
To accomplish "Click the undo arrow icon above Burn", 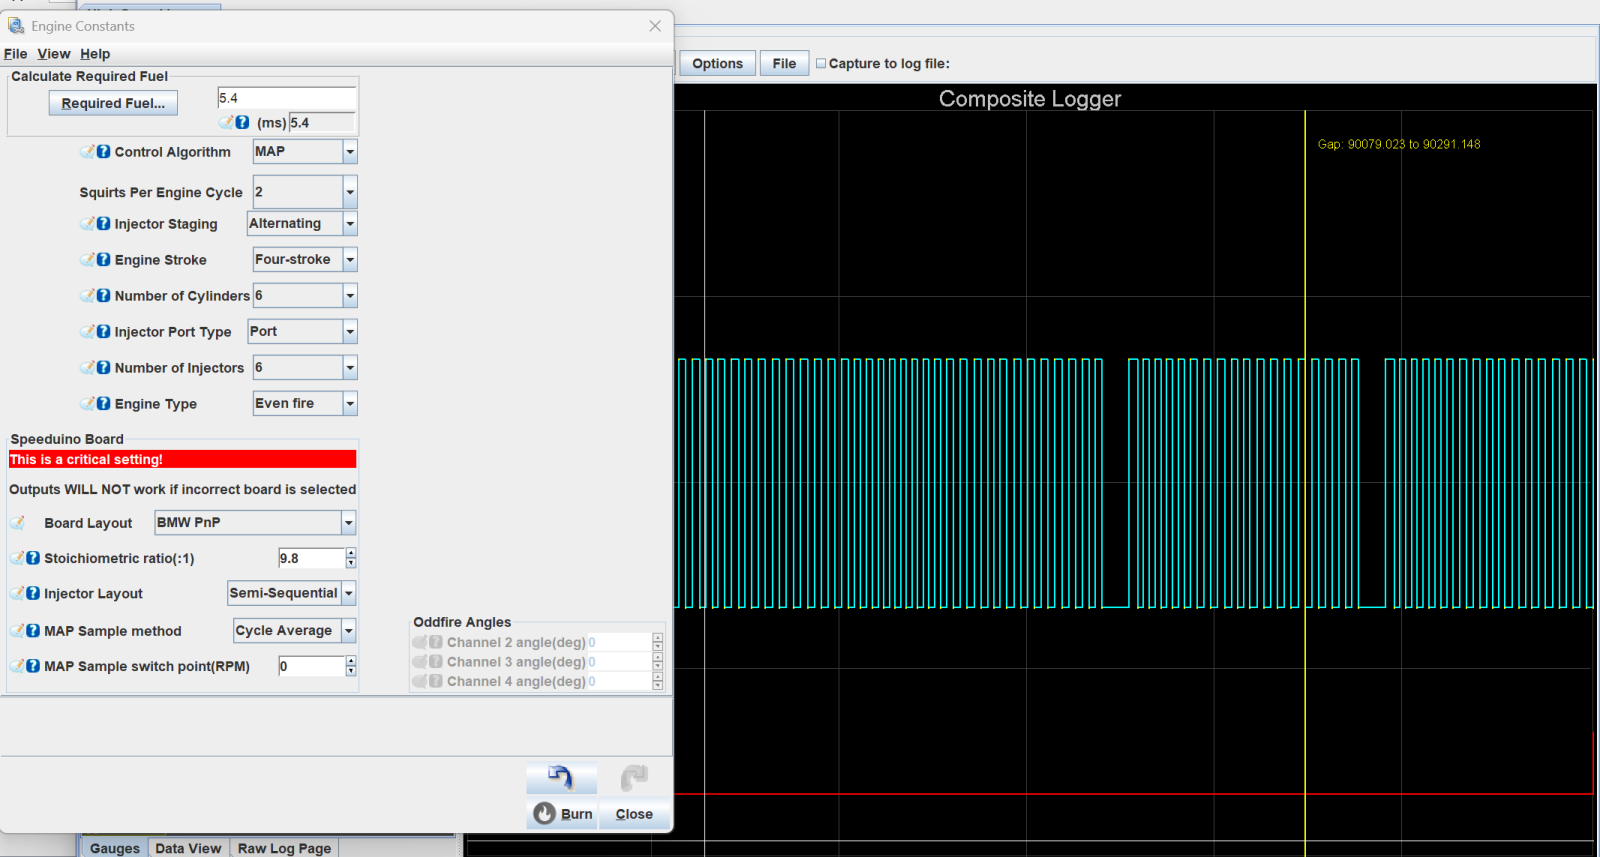I will 561,778.
